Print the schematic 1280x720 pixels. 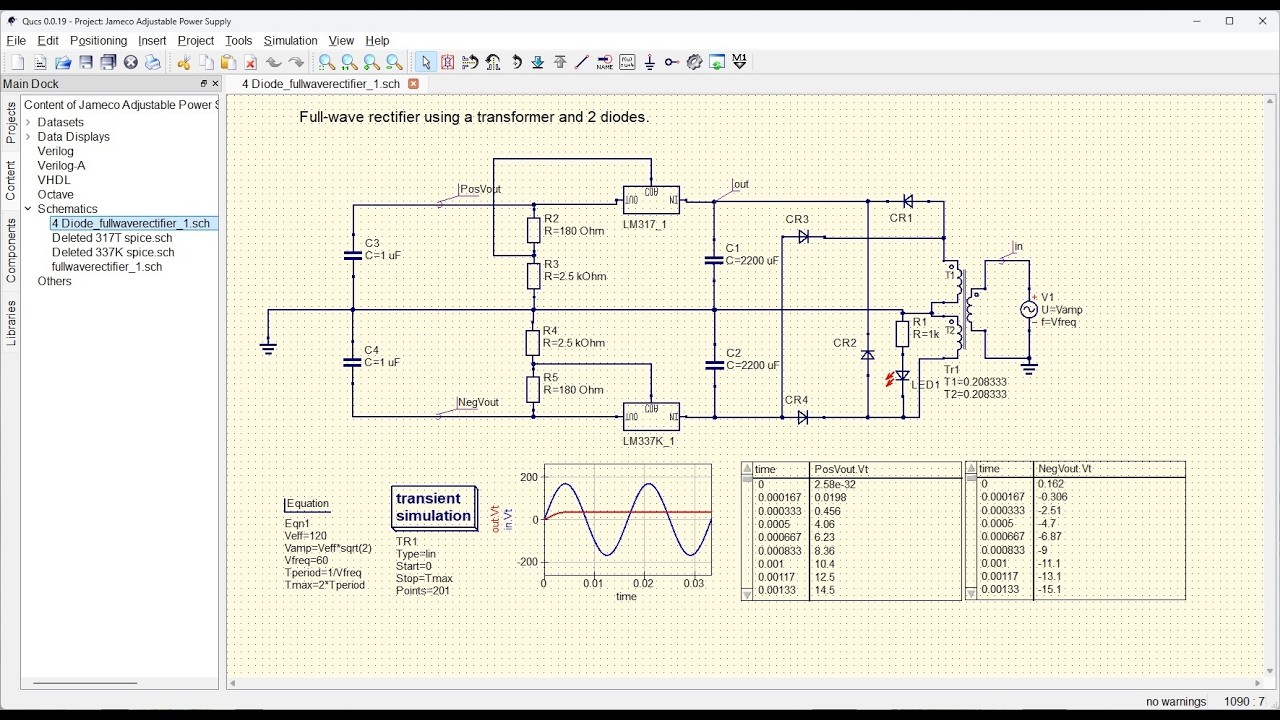click(x=153, y=62)
